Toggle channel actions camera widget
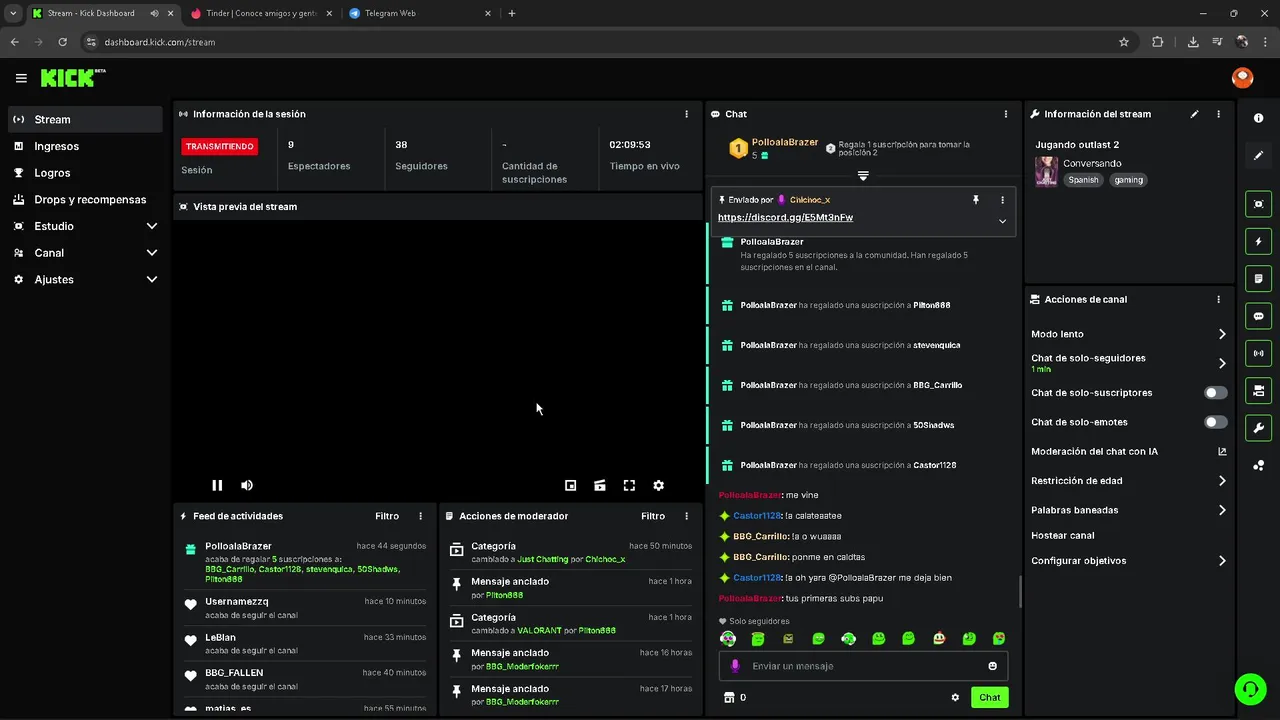This screenshot has width=1280, height=720. 1258,390
